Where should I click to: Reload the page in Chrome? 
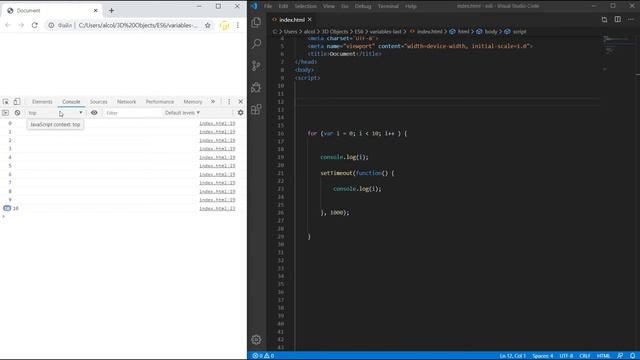click(x=35, y=25)
